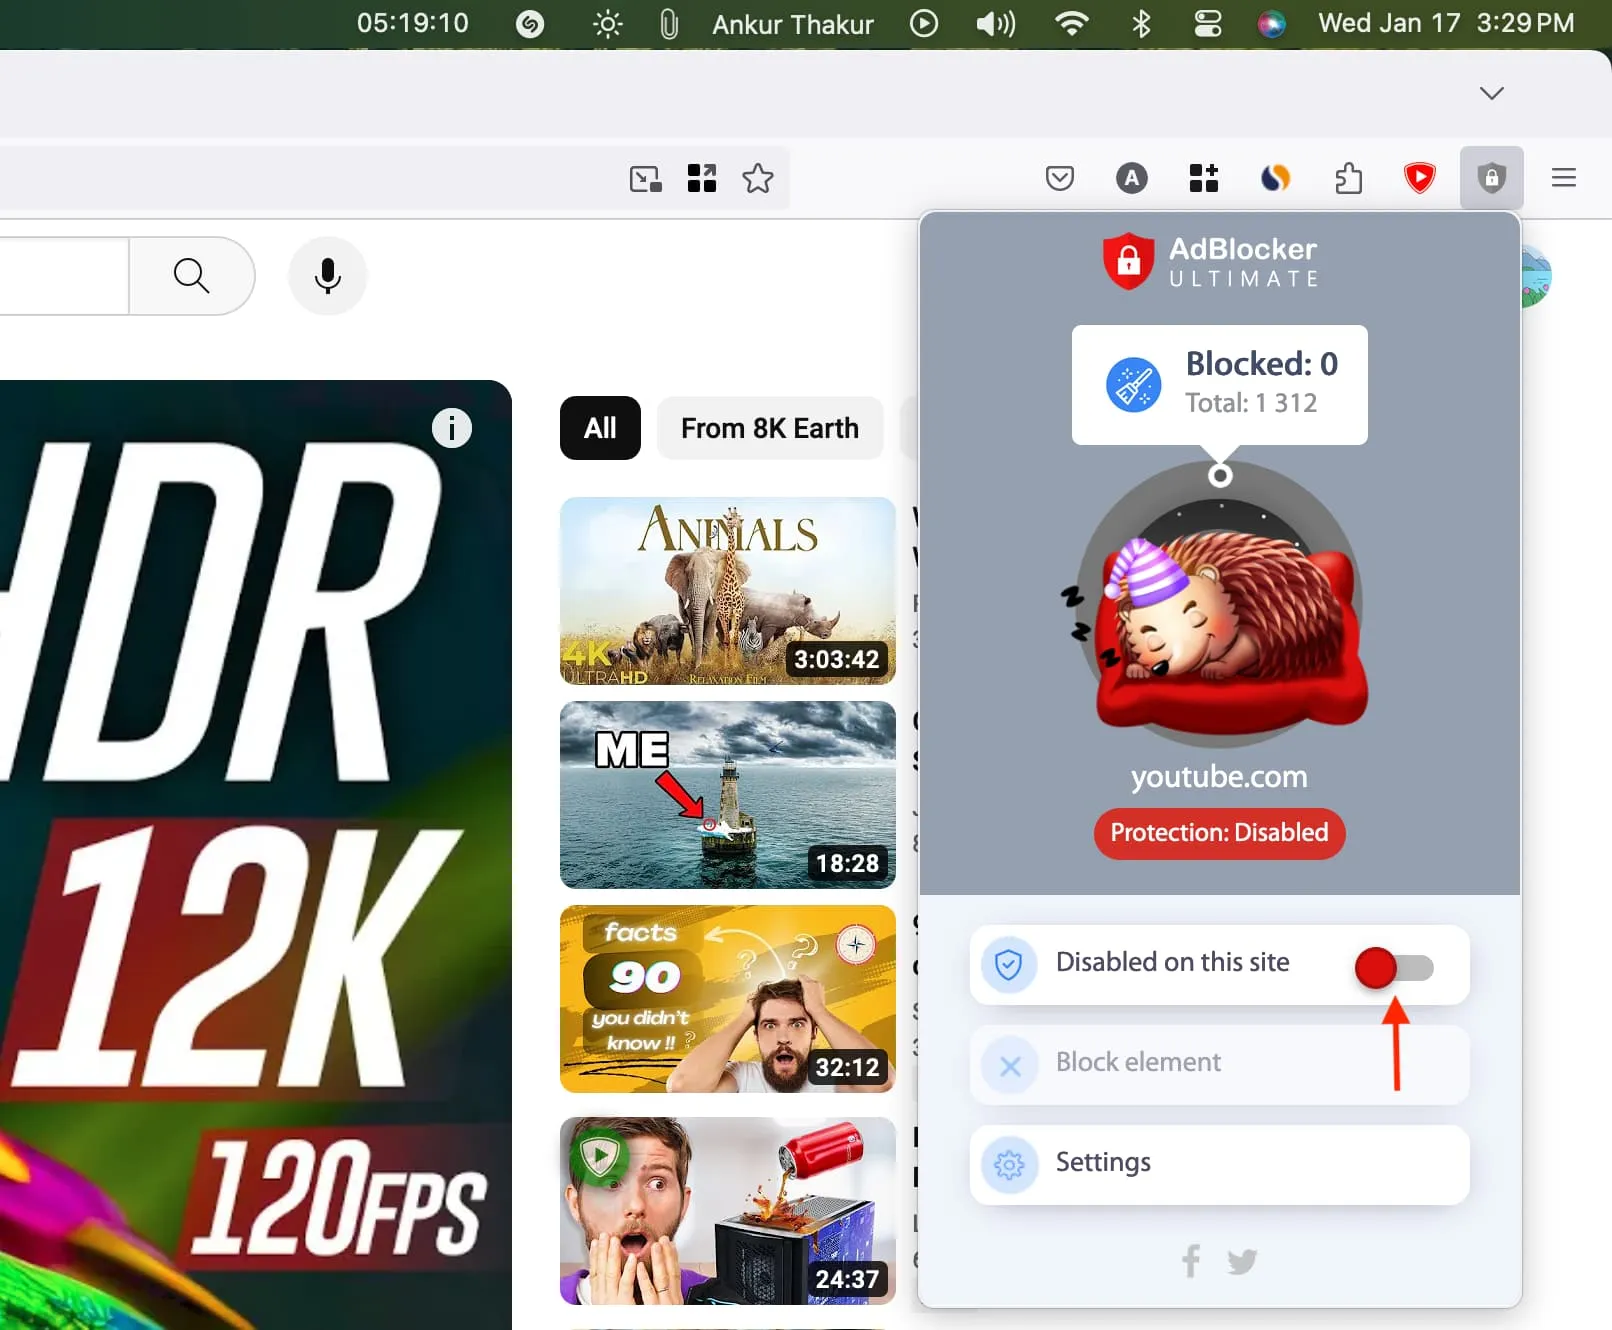Toggle the Disabled on this site switch

point(1394,967)
